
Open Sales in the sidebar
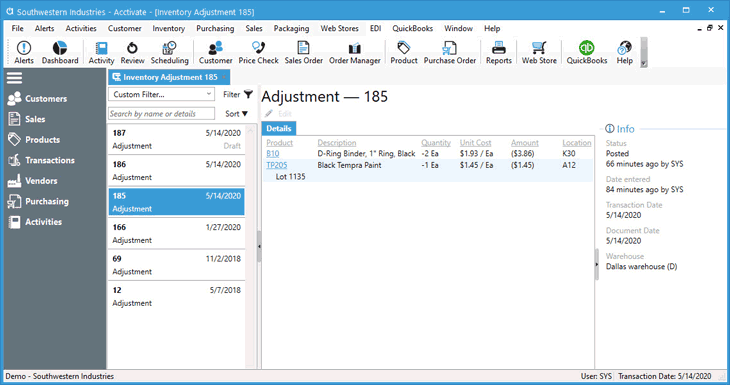click(x=27, y=119)
